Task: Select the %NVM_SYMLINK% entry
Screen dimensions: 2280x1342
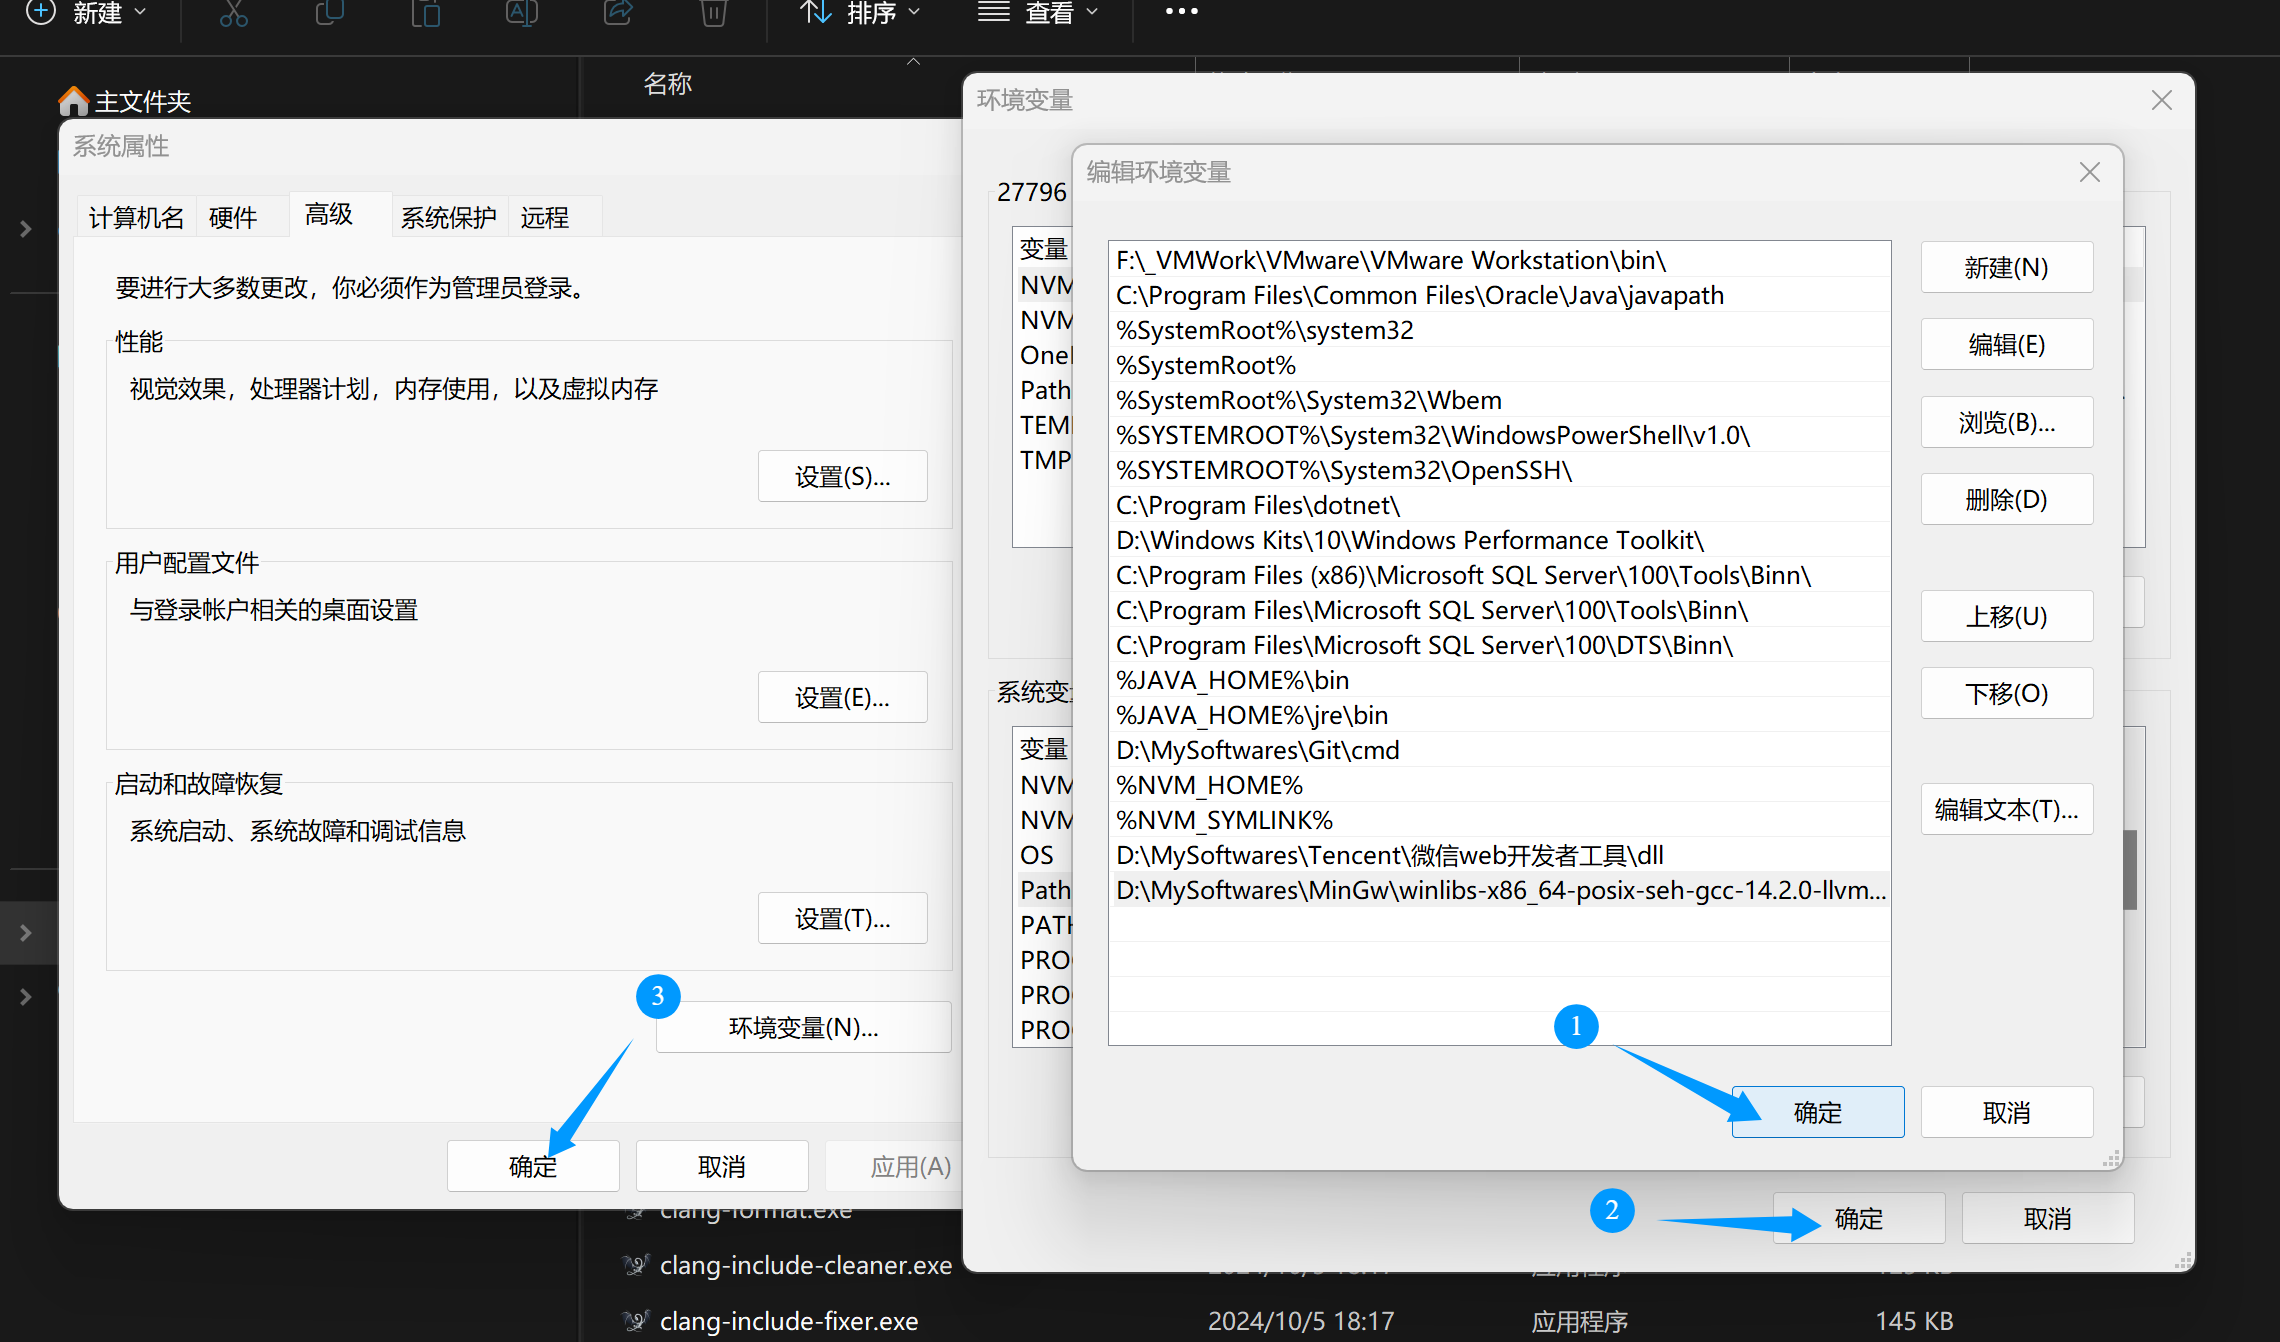Action: pyautogui.click(x=1500, y=820)
